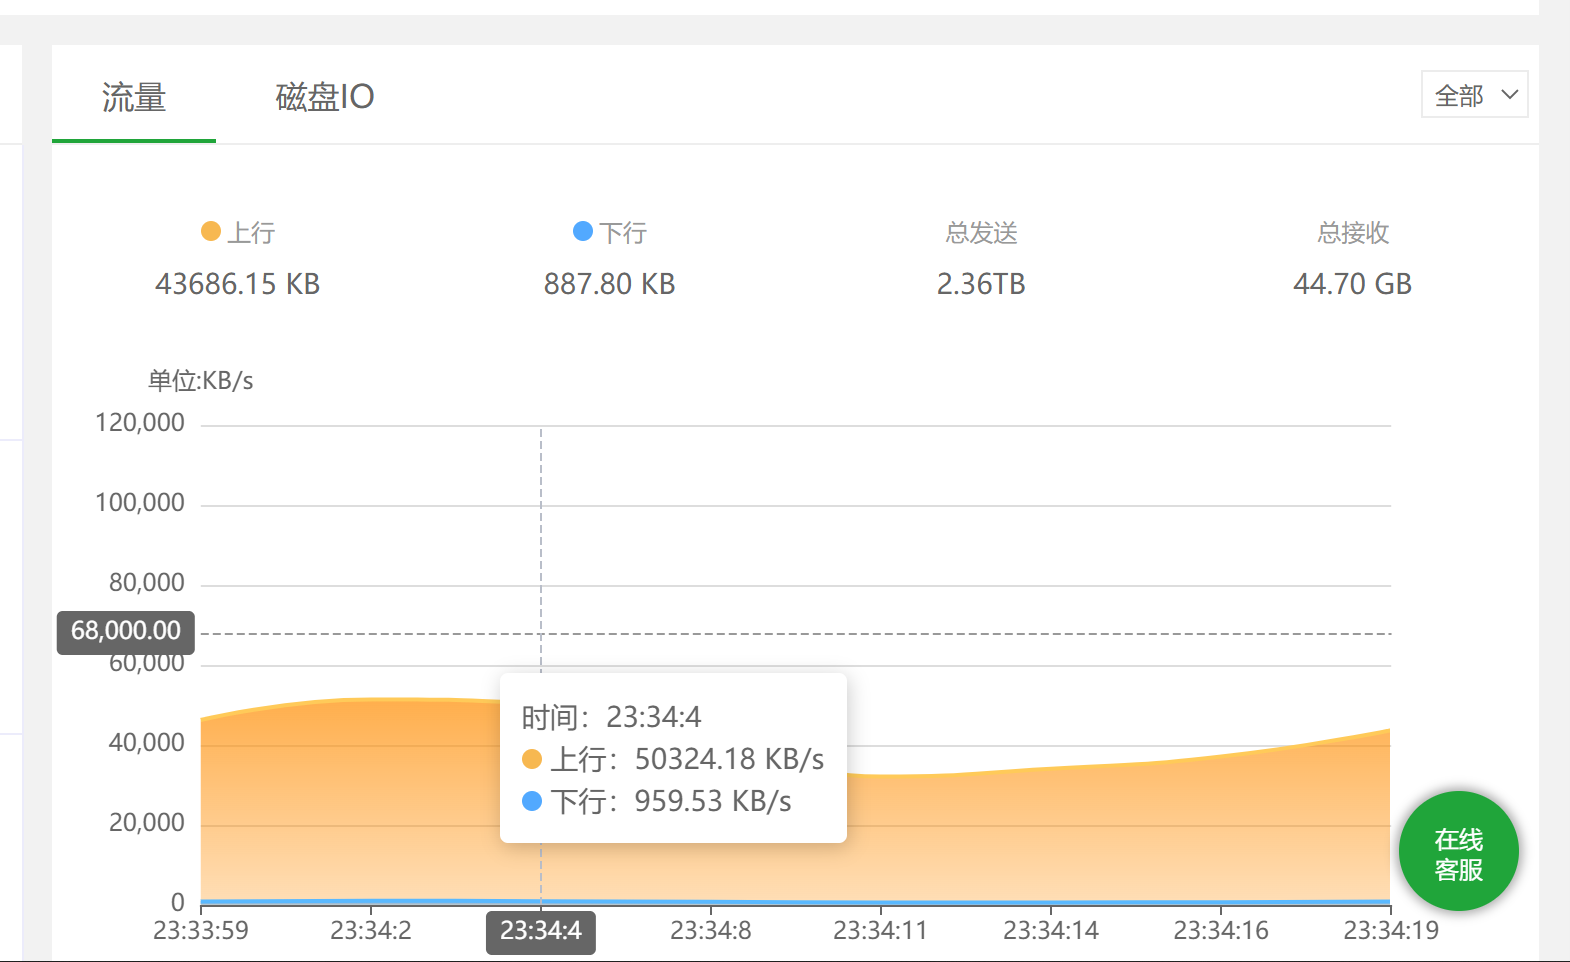Click the 23:34:16 time axis label
This screenshot has width=1570, height=962.
(1221, 931)
